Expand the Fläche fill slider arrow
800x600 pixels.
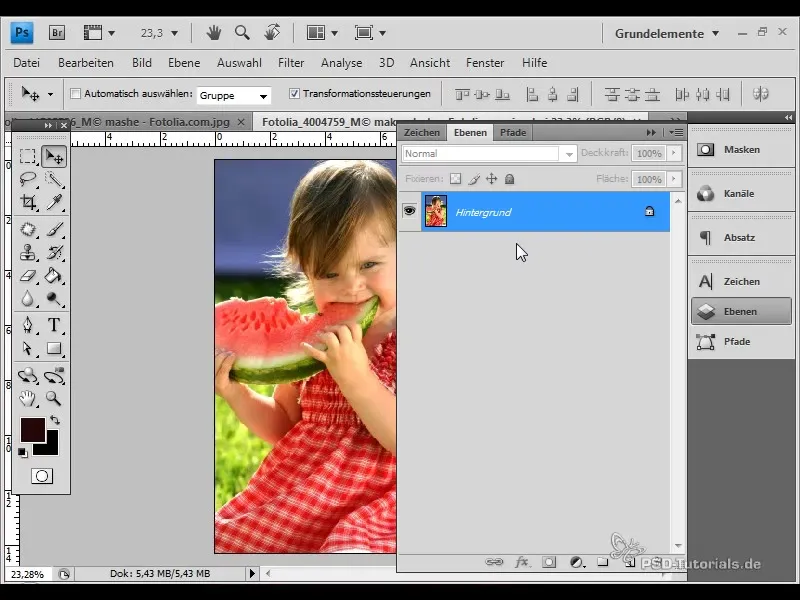tap(674, 179)
